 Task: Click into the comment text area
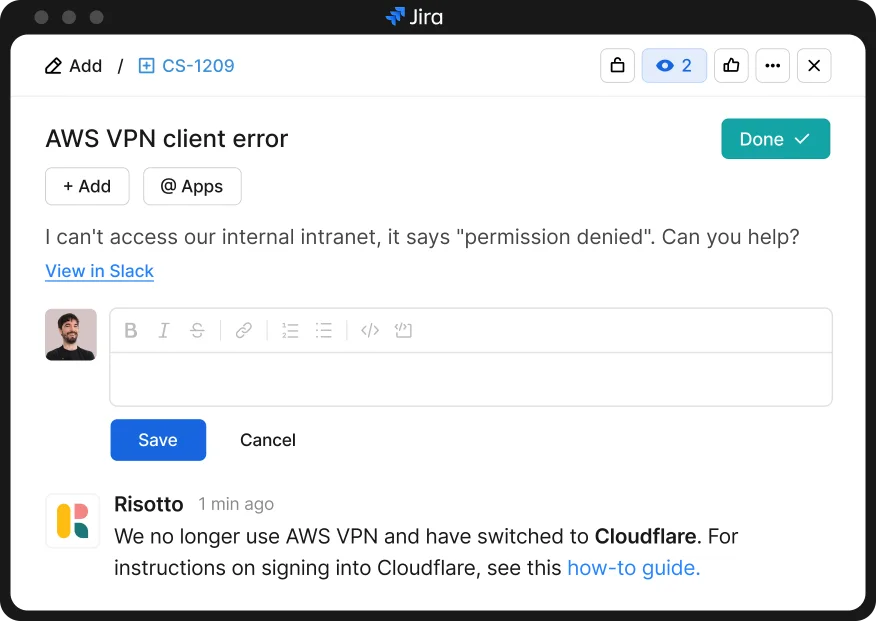pos(471,379)
